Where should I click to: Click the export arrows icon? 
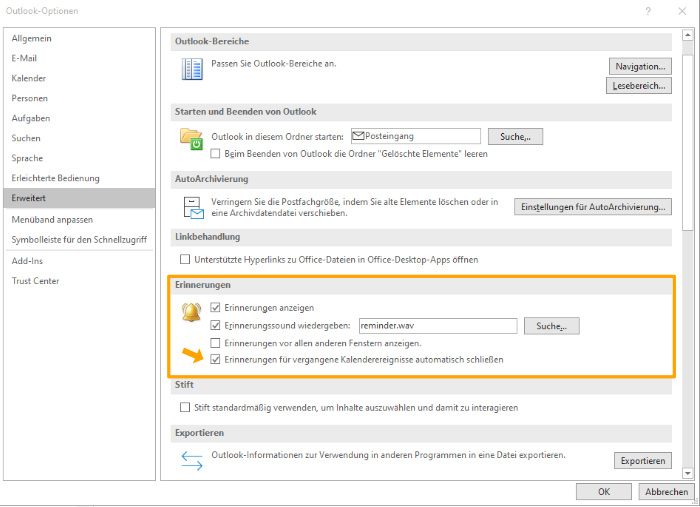point(191,459)
